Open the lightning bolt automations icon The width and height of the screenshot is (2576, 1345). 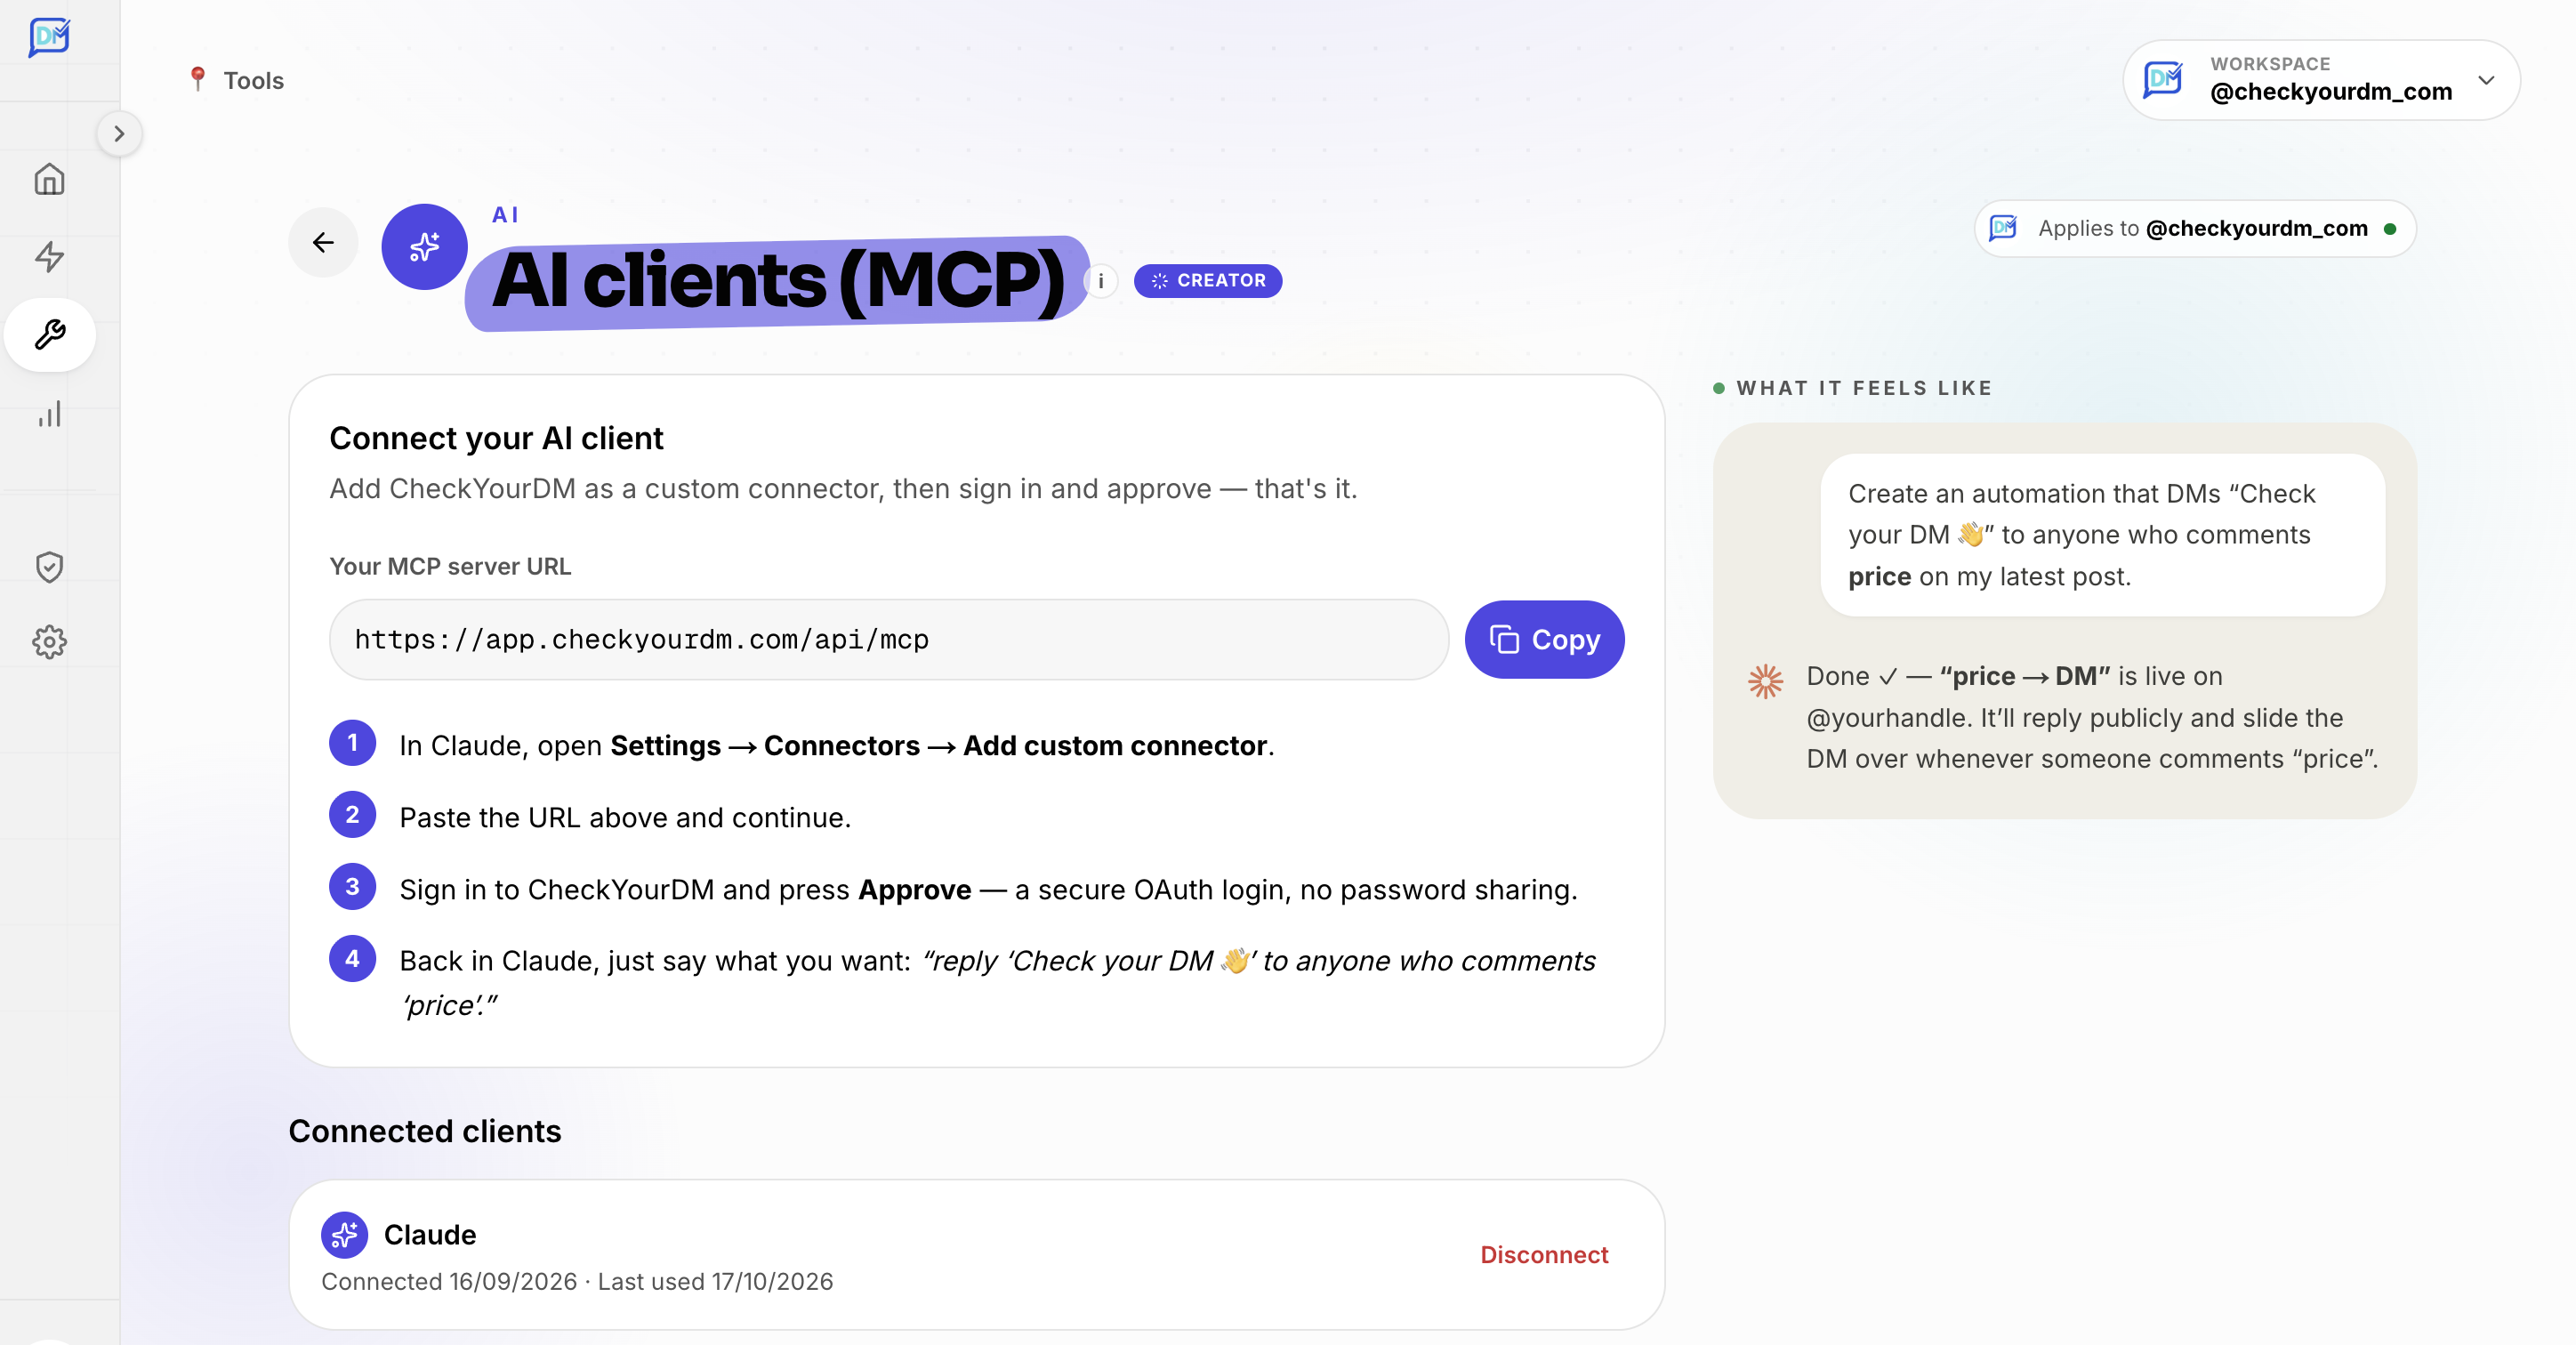pyautogui.click(x=49, y=257)
